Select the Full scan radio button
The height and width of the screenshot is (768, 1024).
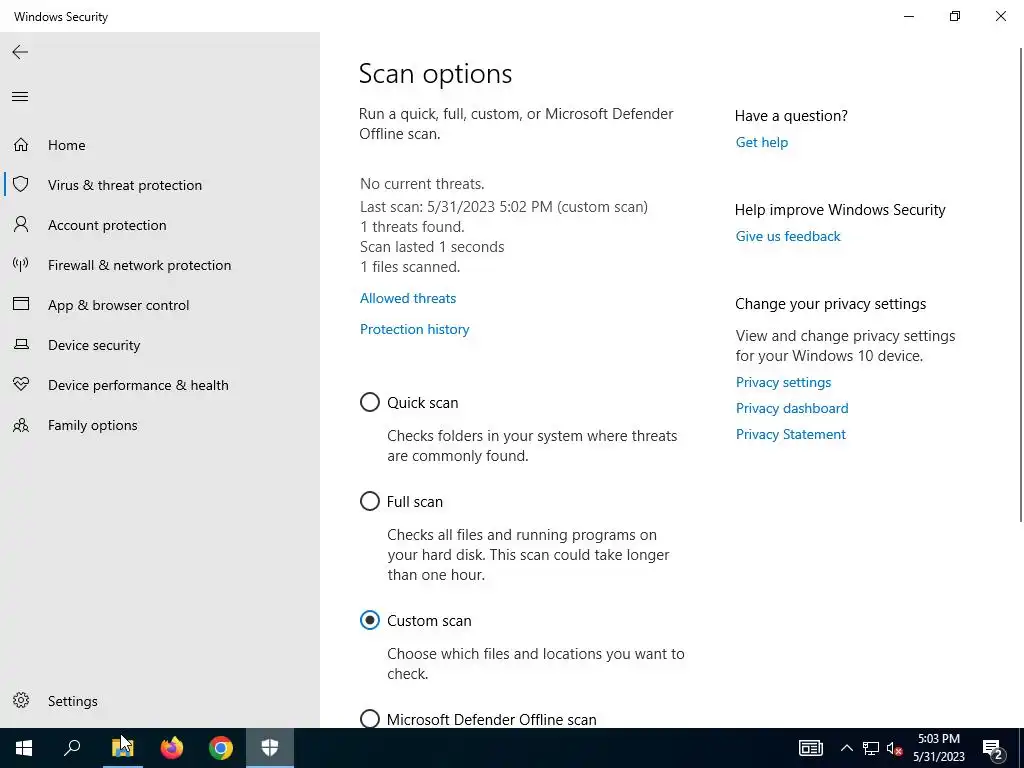tap(370, 502)
